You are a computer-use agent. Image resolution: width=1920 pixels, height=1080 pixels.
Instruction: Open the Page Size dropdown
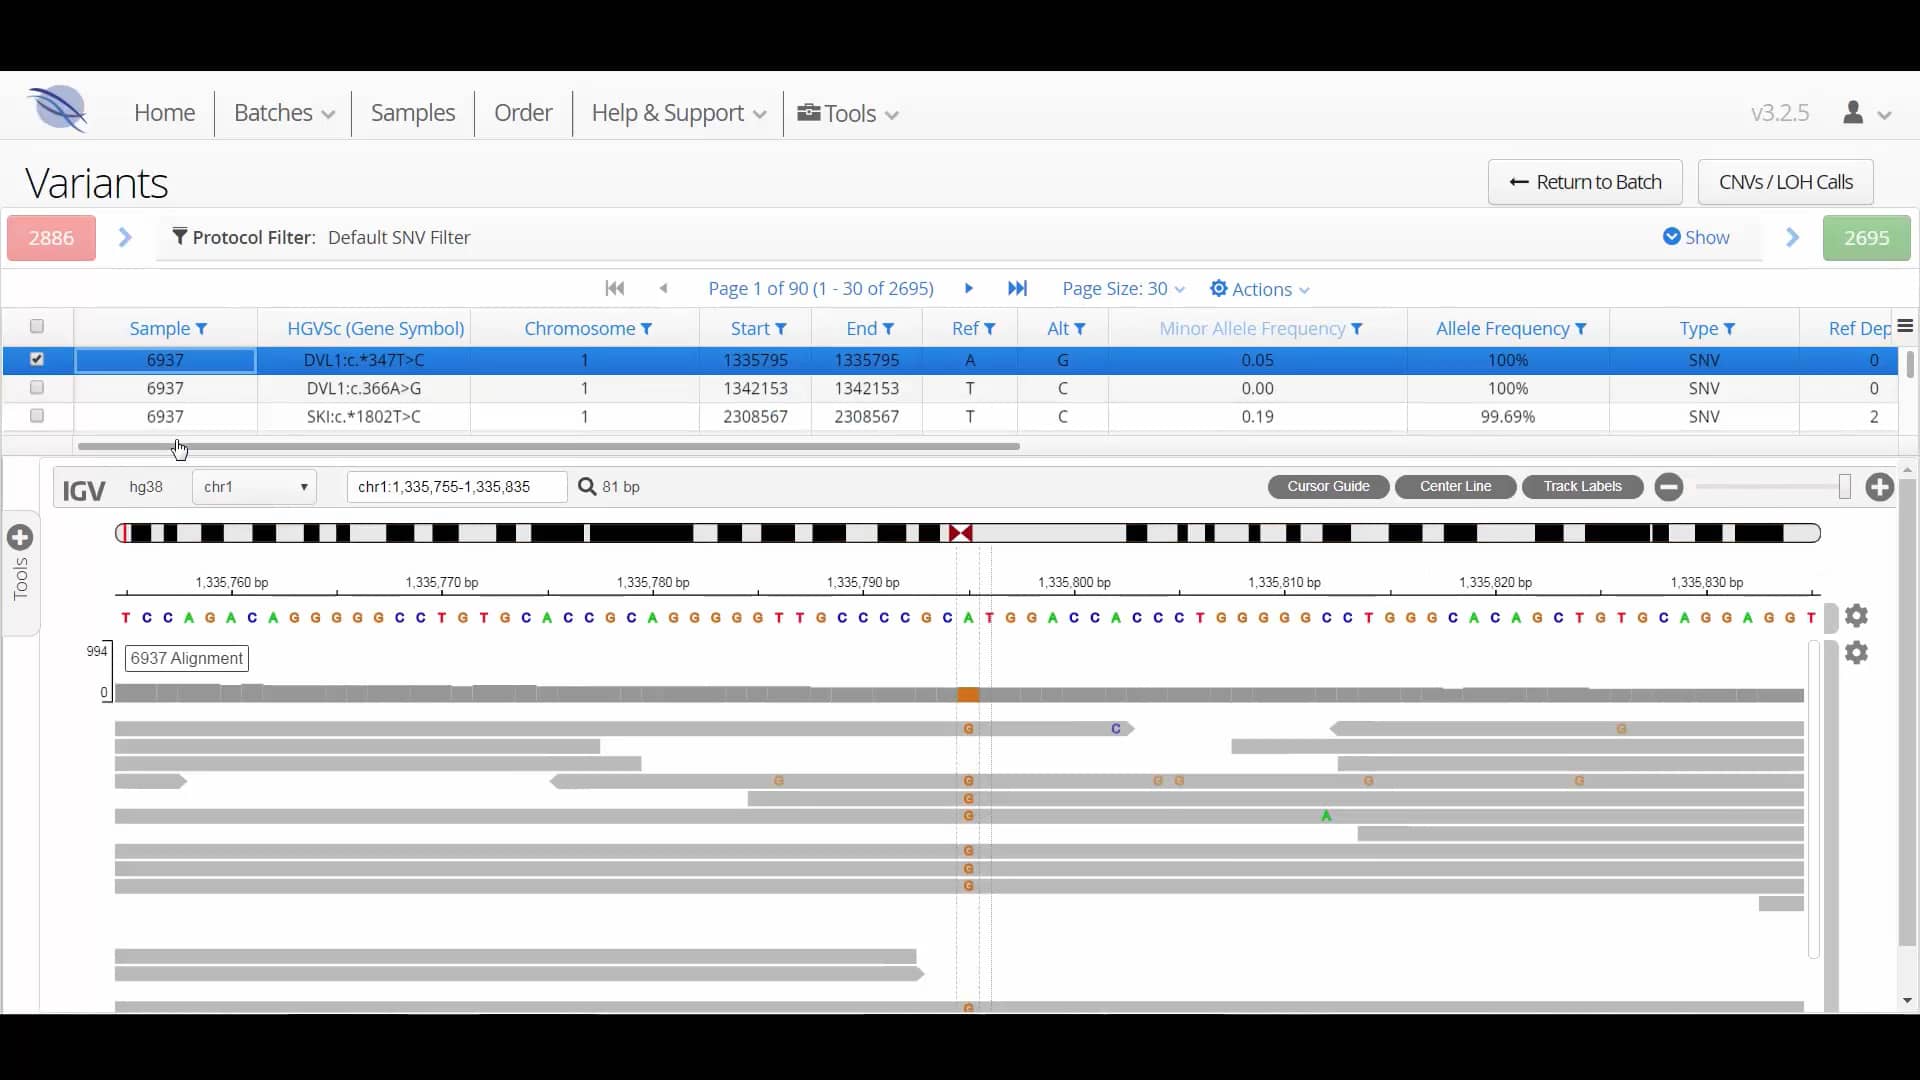1122,289
